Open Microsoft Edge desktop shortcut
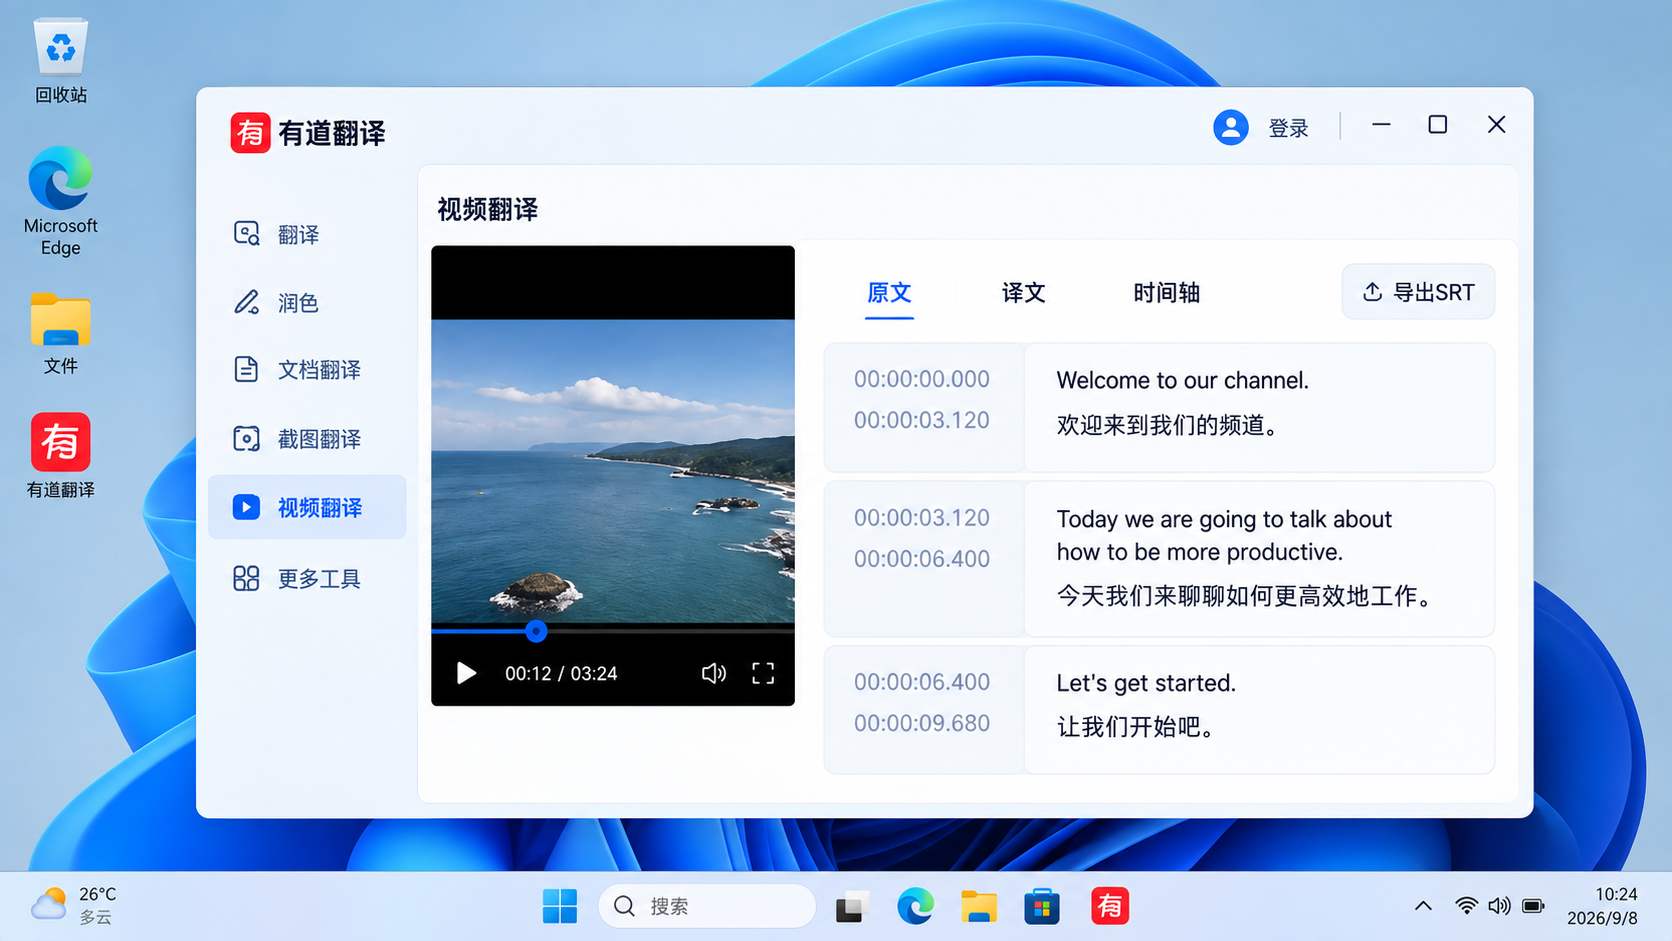The width and height of the screenshot is (1672, 941). coord(61,201)
